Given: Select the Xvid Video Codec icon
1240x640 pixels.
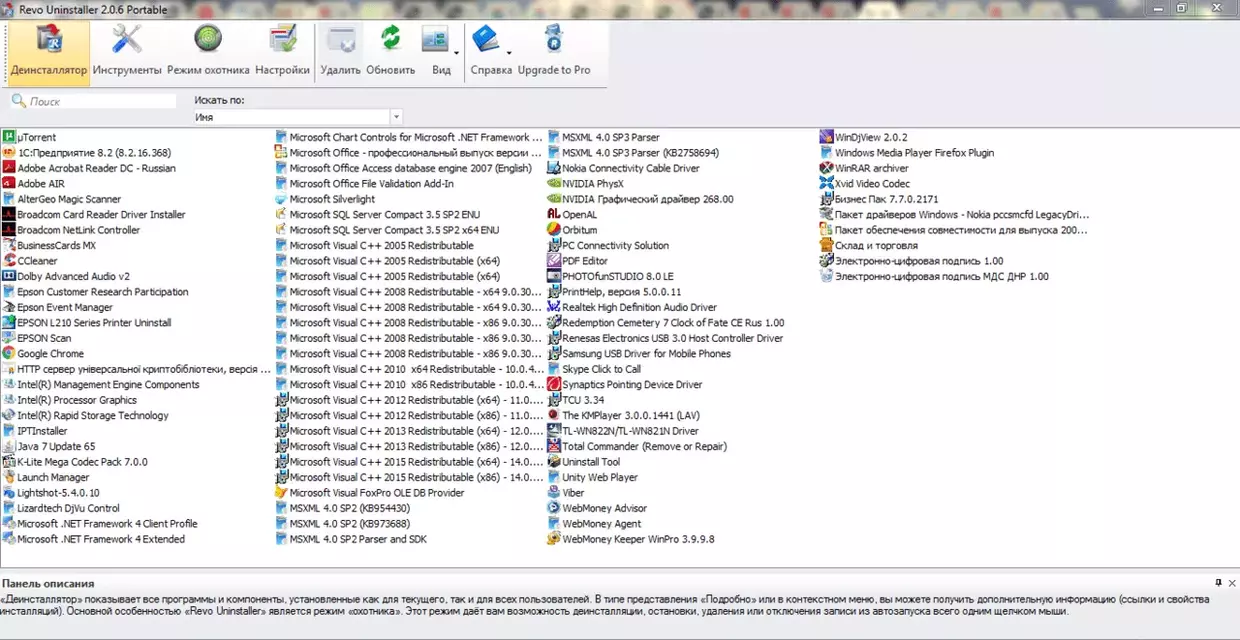Looking at the screenshot, I should pos(827,184).
